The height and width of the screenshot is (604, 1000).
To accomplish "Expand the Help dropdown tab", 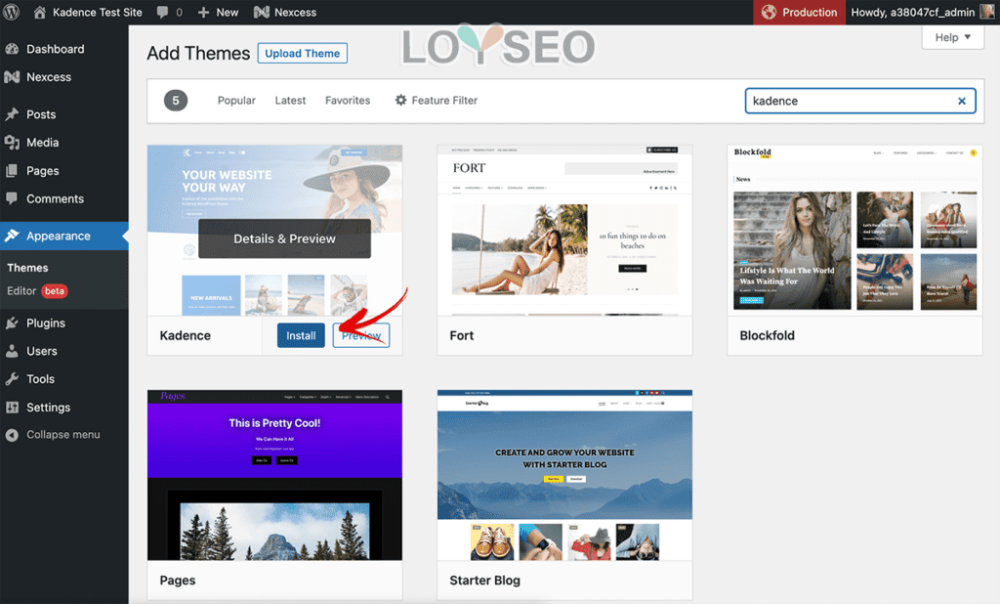I will 952,38.
